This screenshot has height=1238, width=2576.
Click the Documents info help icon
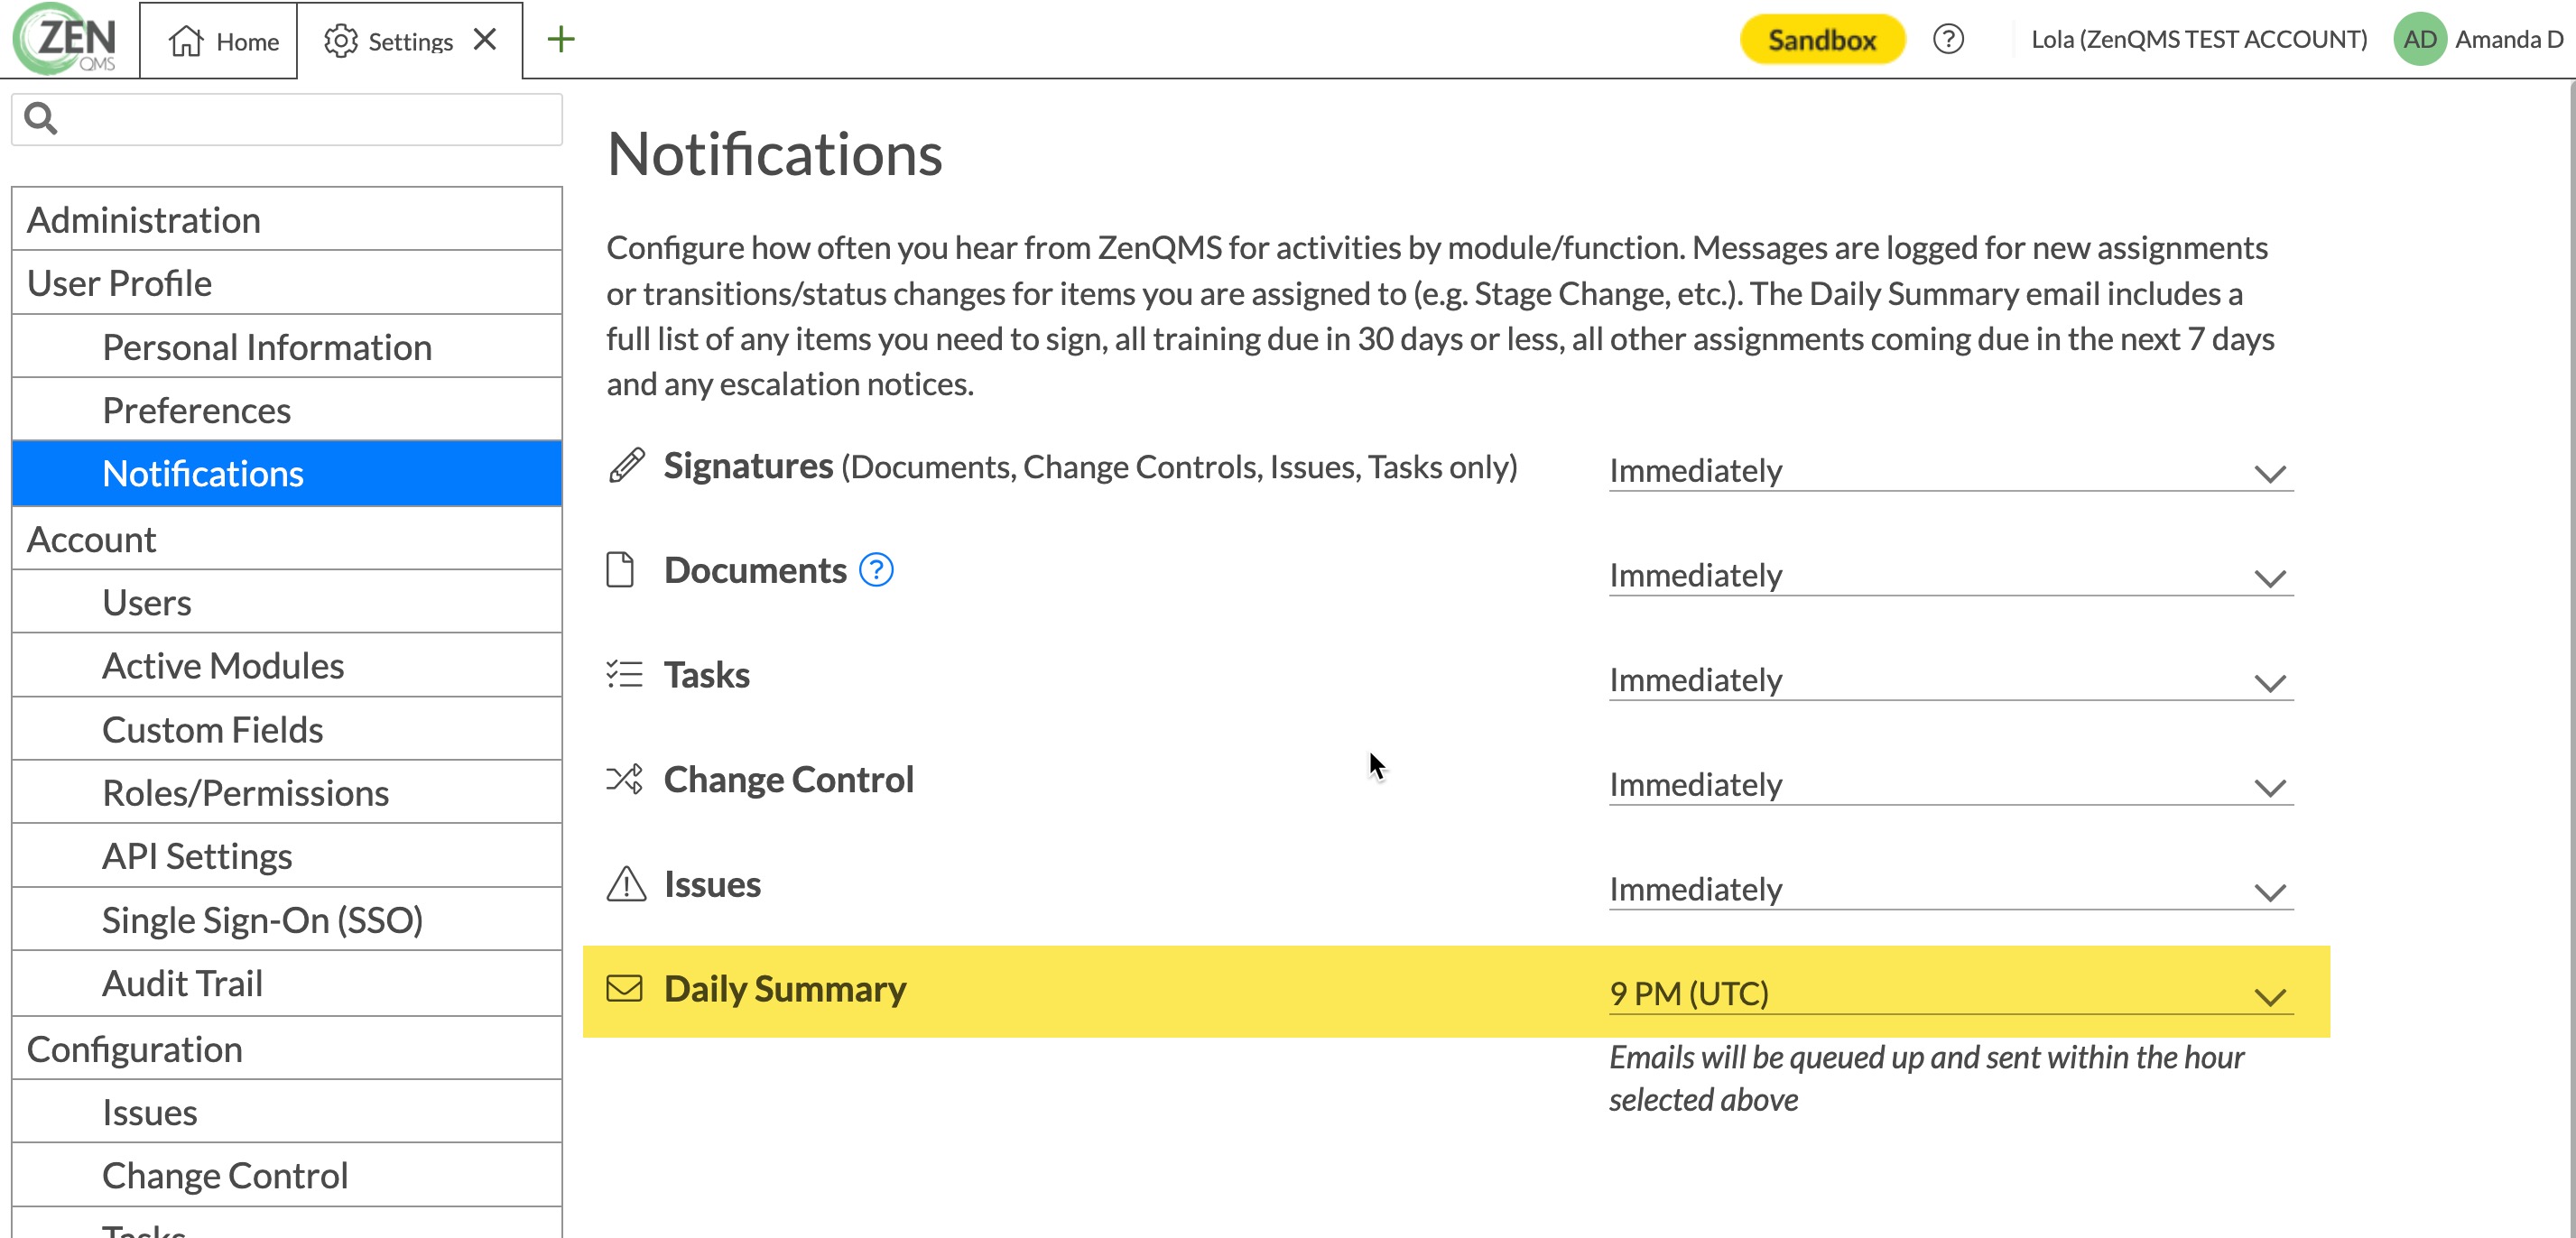pos(876,571)
